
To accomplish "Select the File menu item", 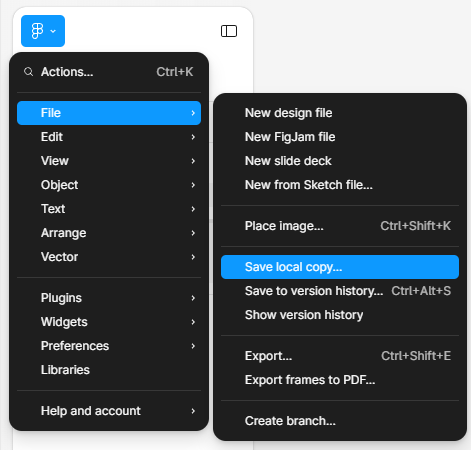I will [x=109, y=113].
